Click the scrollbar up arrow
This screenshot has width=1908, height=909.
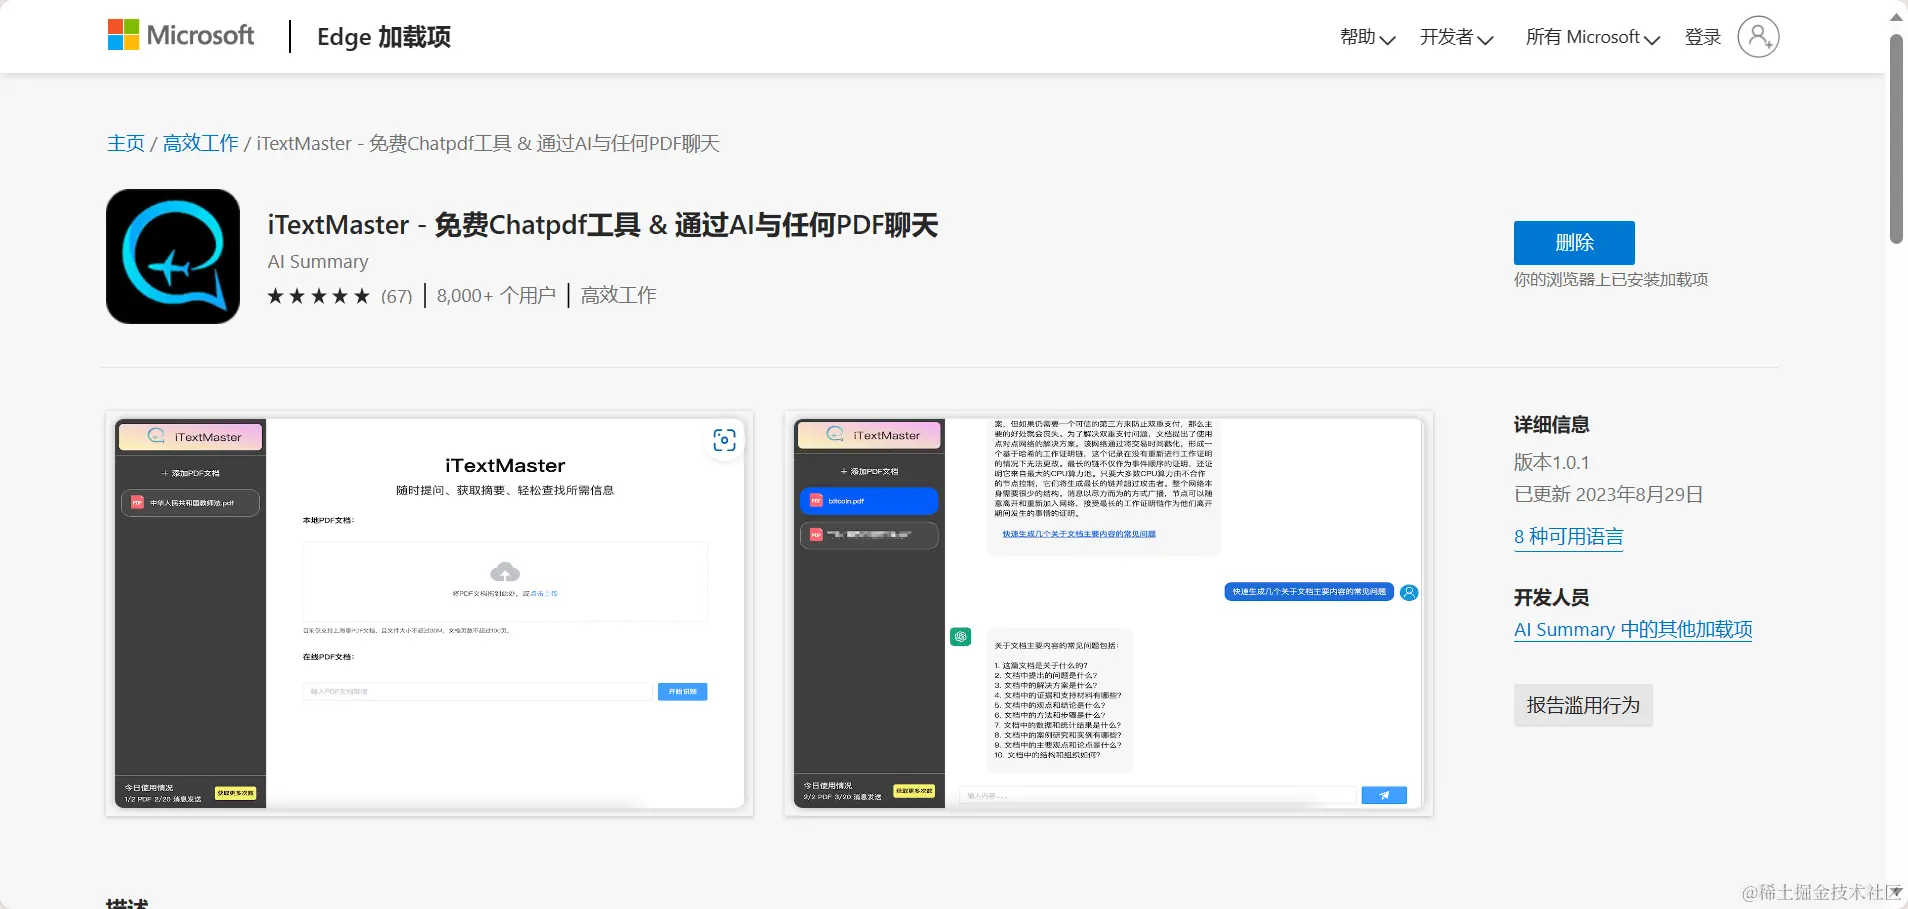[1896, 16]
